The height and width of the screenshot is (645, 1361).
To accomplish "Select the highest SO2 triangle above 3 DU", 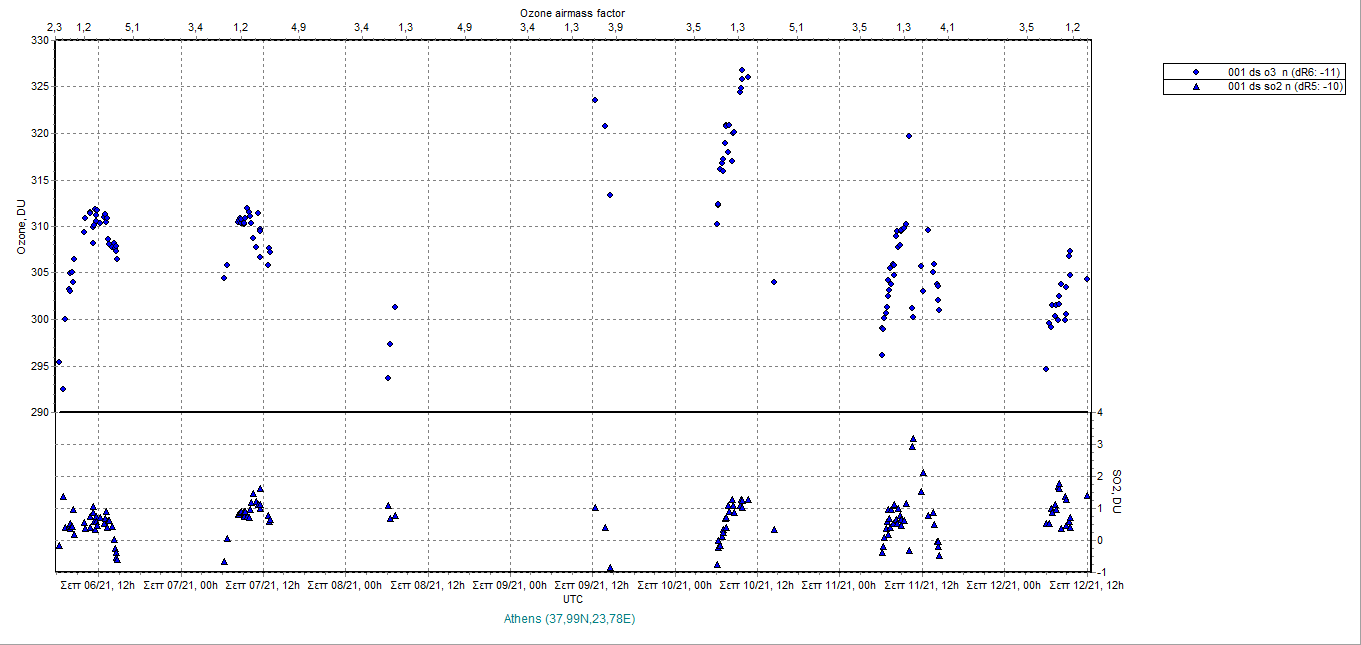I will coord(912,439).
